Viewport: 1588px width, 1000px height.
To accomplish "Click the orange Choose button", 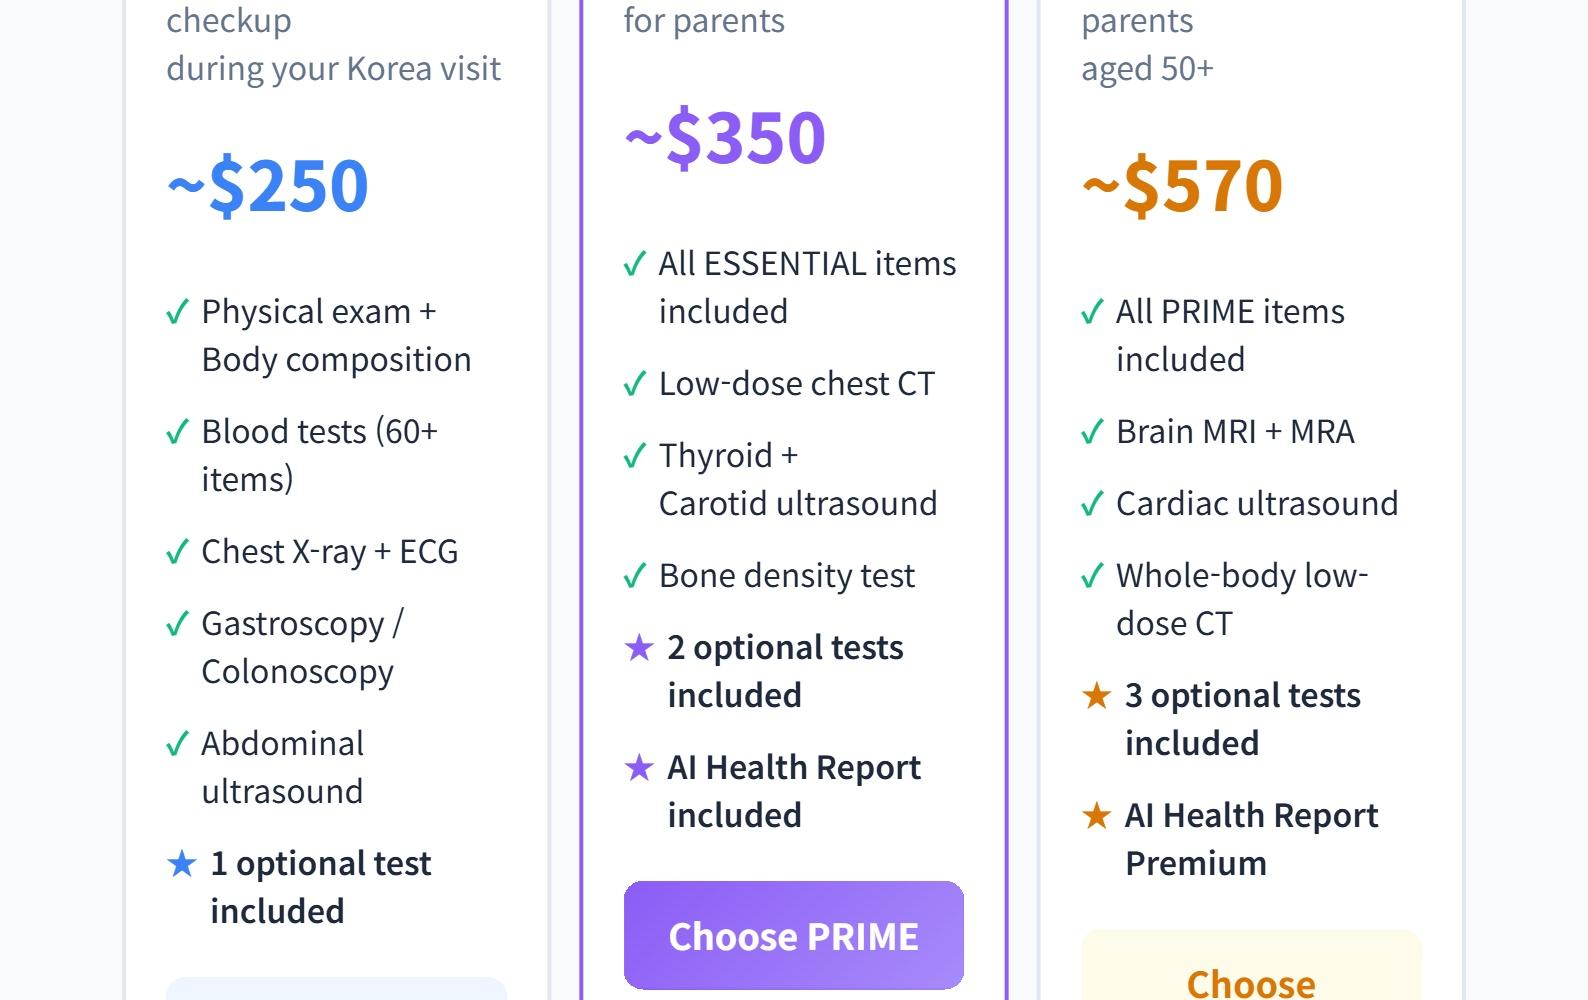I will tap(1250, 975).
